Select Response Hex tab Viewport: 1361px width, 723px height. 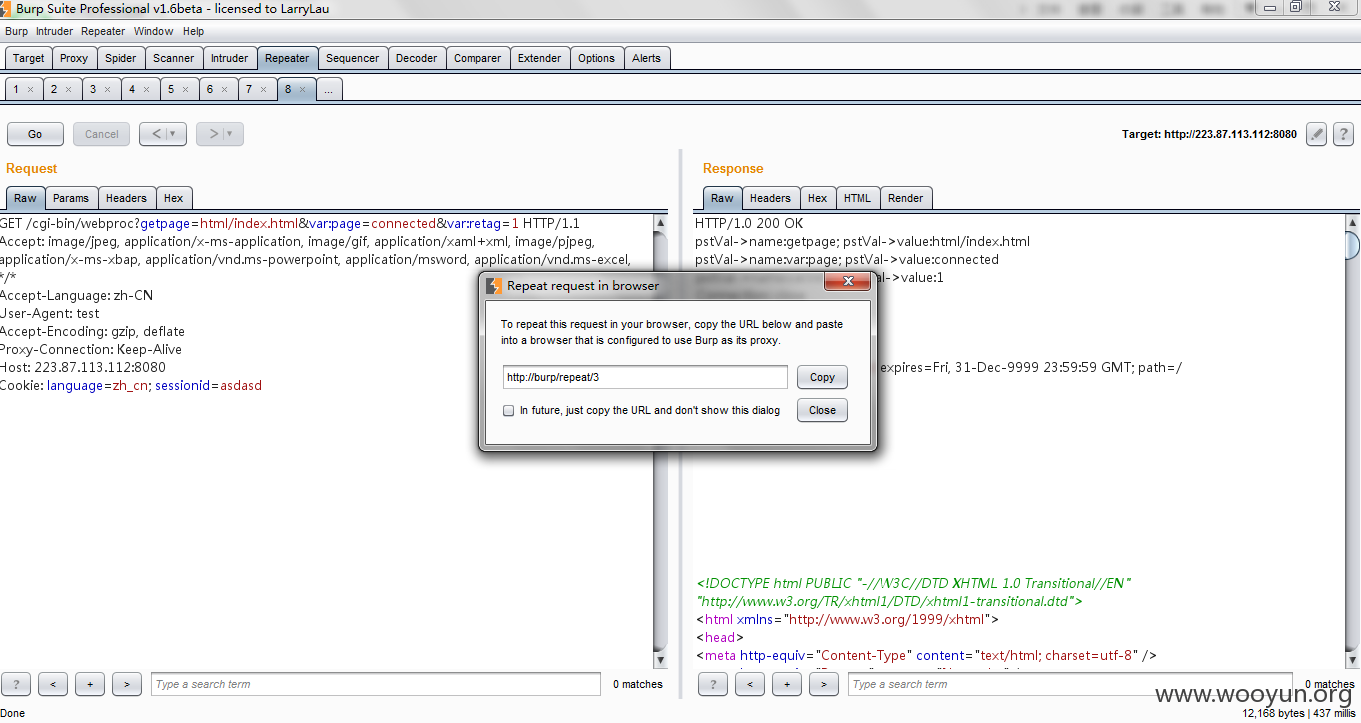(x=818, y=198)
